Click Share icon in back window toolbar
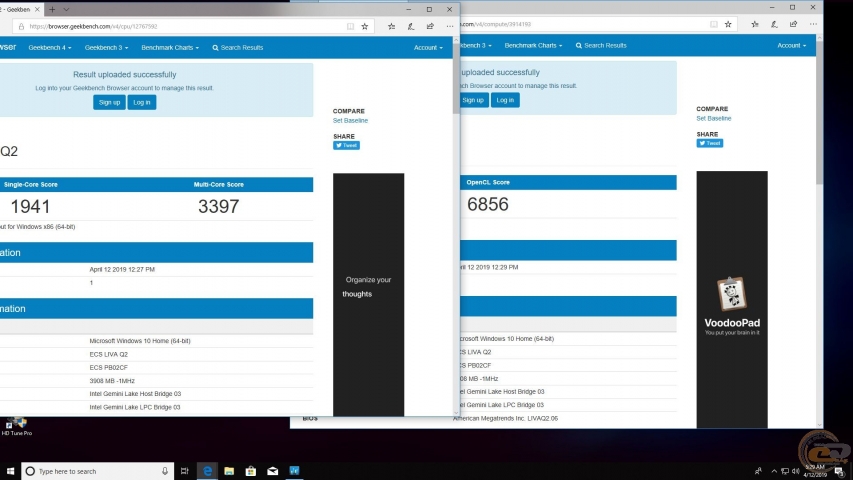The width and height of the screenshot is (853, 480). tap(794, 24)
